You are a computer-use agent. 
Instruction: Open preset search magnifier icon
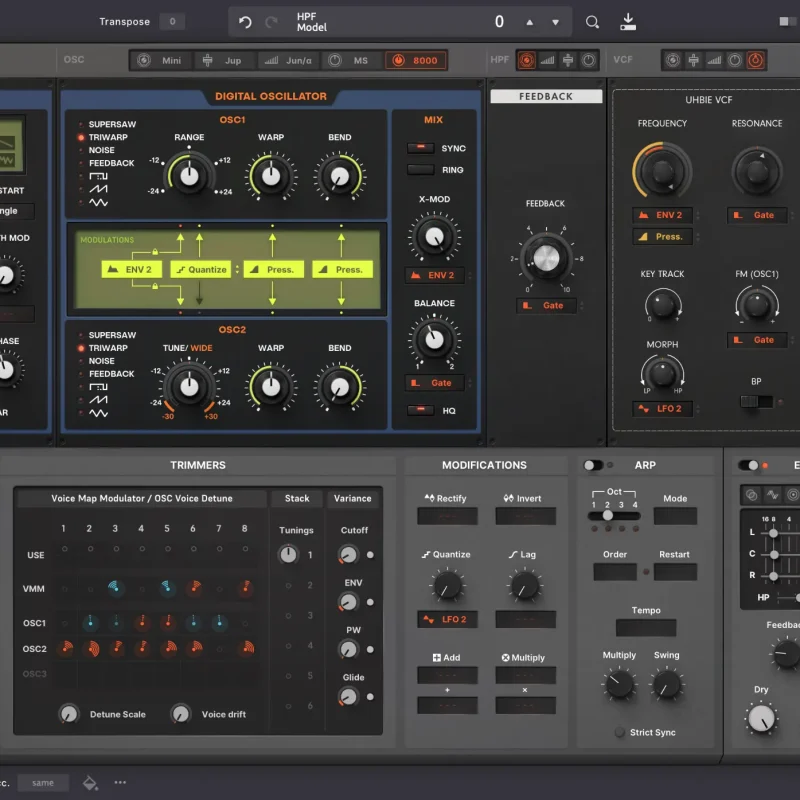(x=593, y=22)
